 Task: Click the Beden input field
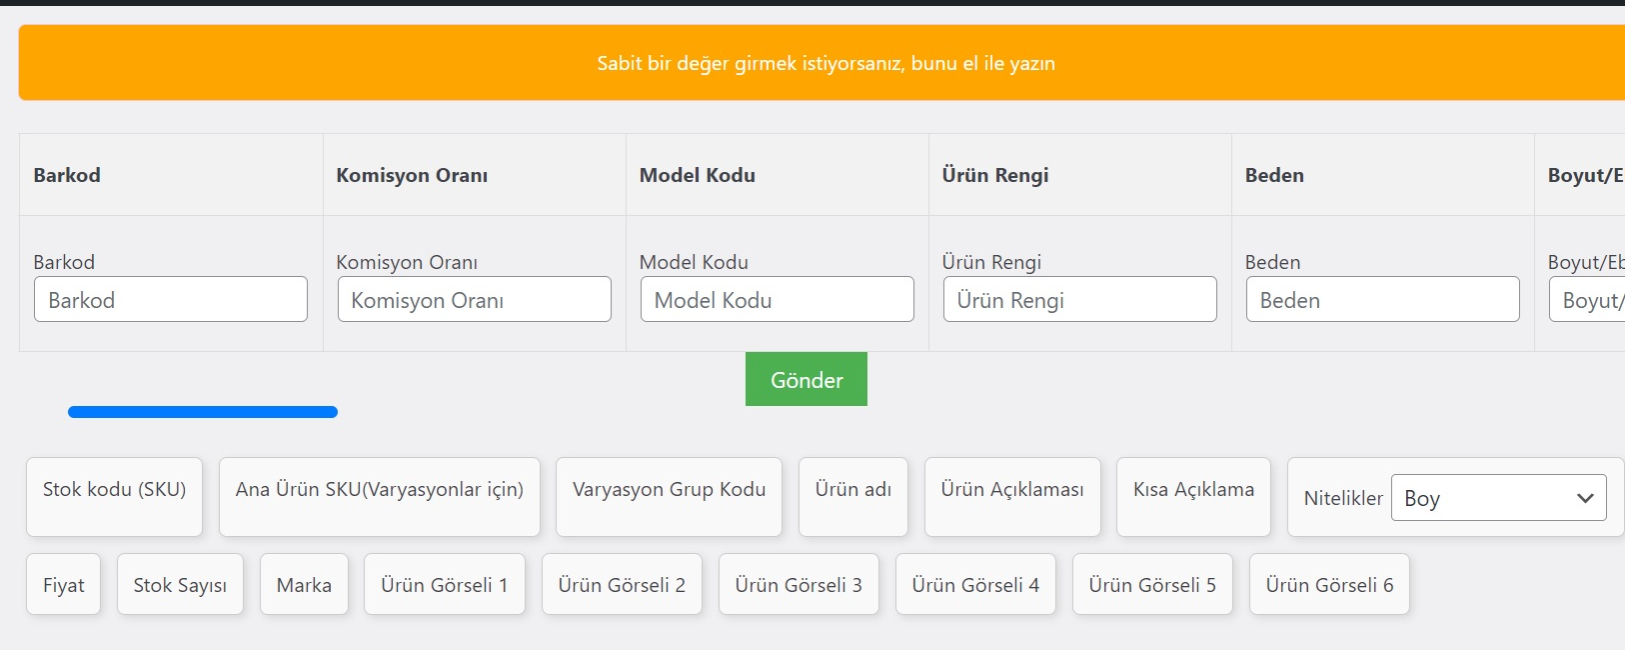point(1383,300)
